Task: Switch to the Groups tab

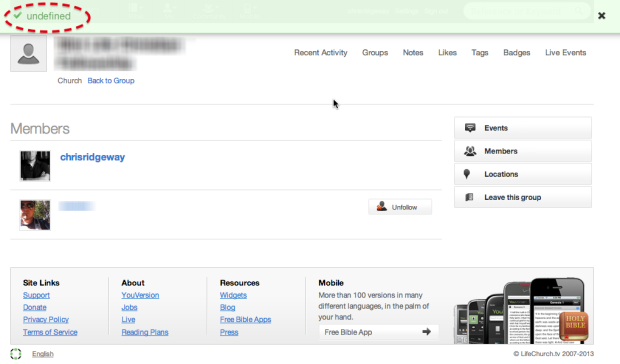Action: point(375,53)
